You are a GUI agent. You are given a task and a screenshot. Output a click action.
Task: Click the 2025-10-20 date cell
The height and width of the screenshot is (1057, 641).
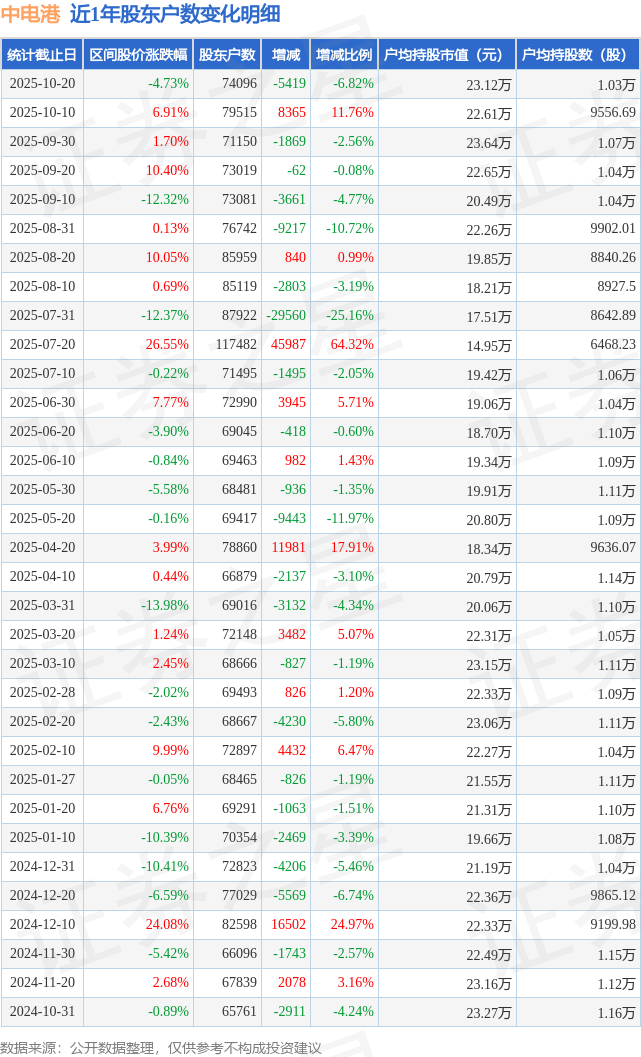42,84
